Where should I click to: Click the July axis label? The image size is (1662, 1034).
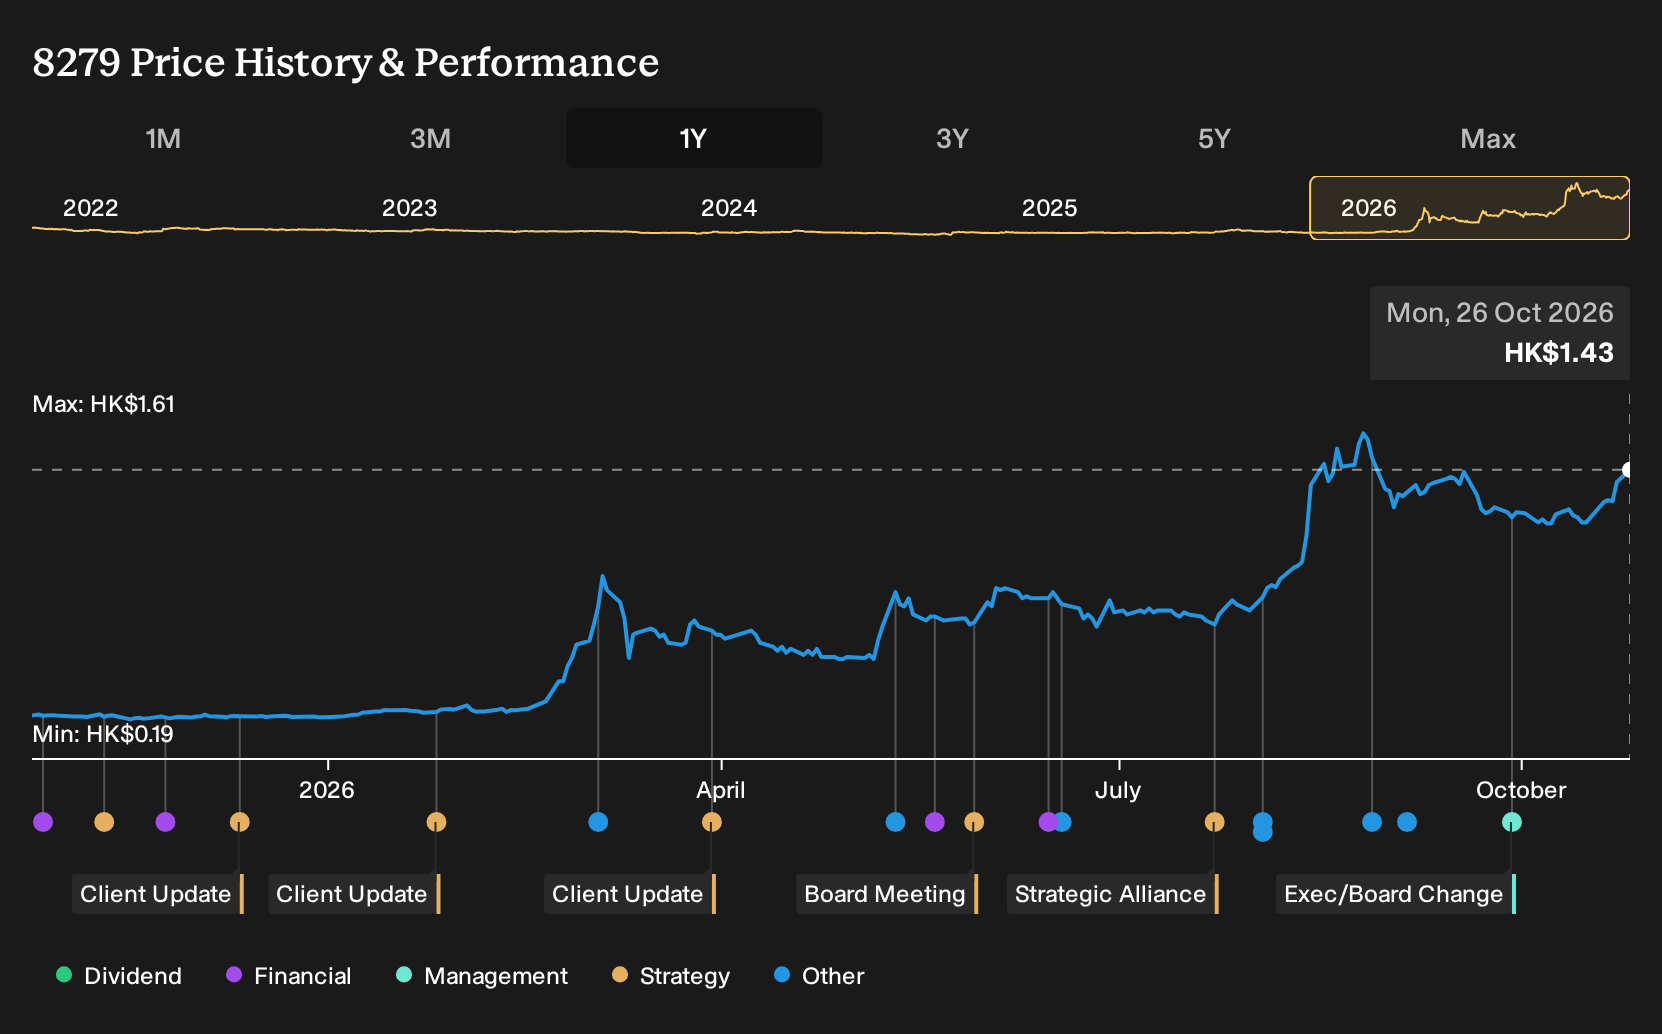tap(1118, 790)
